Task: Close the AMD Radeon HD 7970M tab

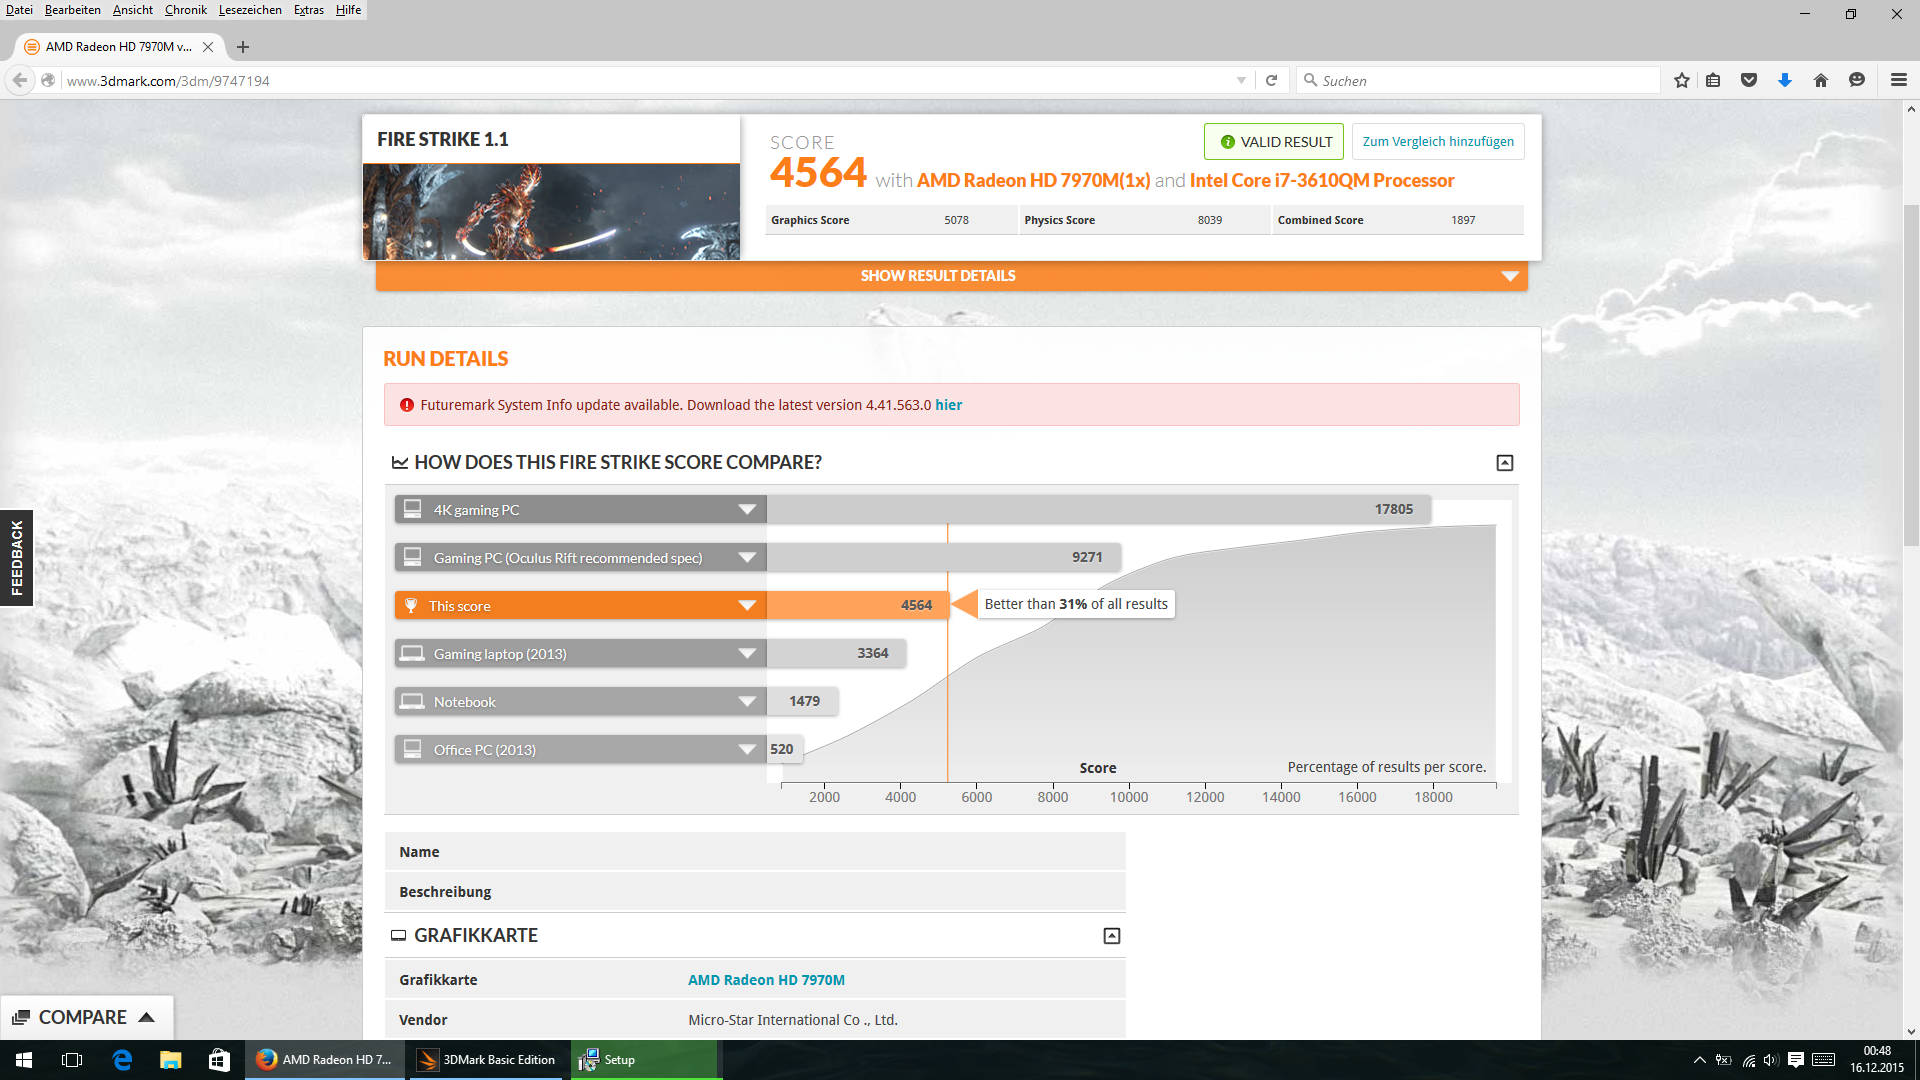Action: pos(208,47)
